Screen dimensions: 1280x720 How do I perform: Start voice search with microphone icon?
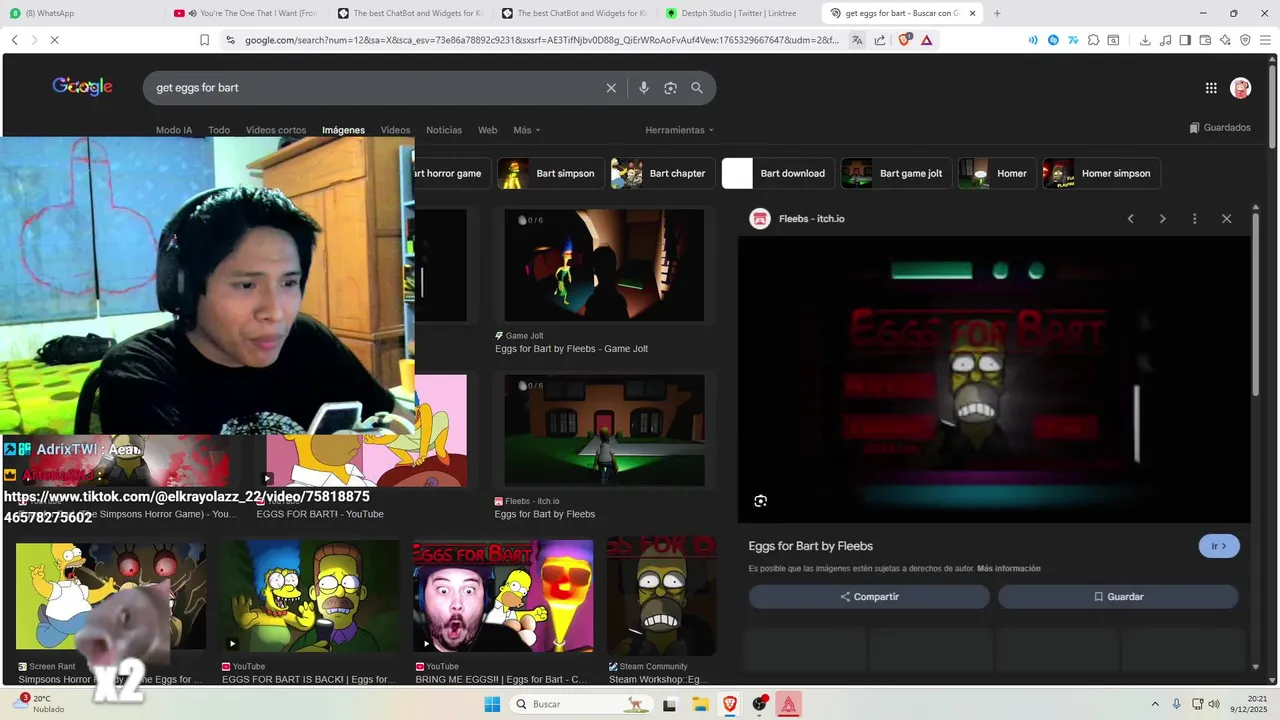tap(644, 88)
